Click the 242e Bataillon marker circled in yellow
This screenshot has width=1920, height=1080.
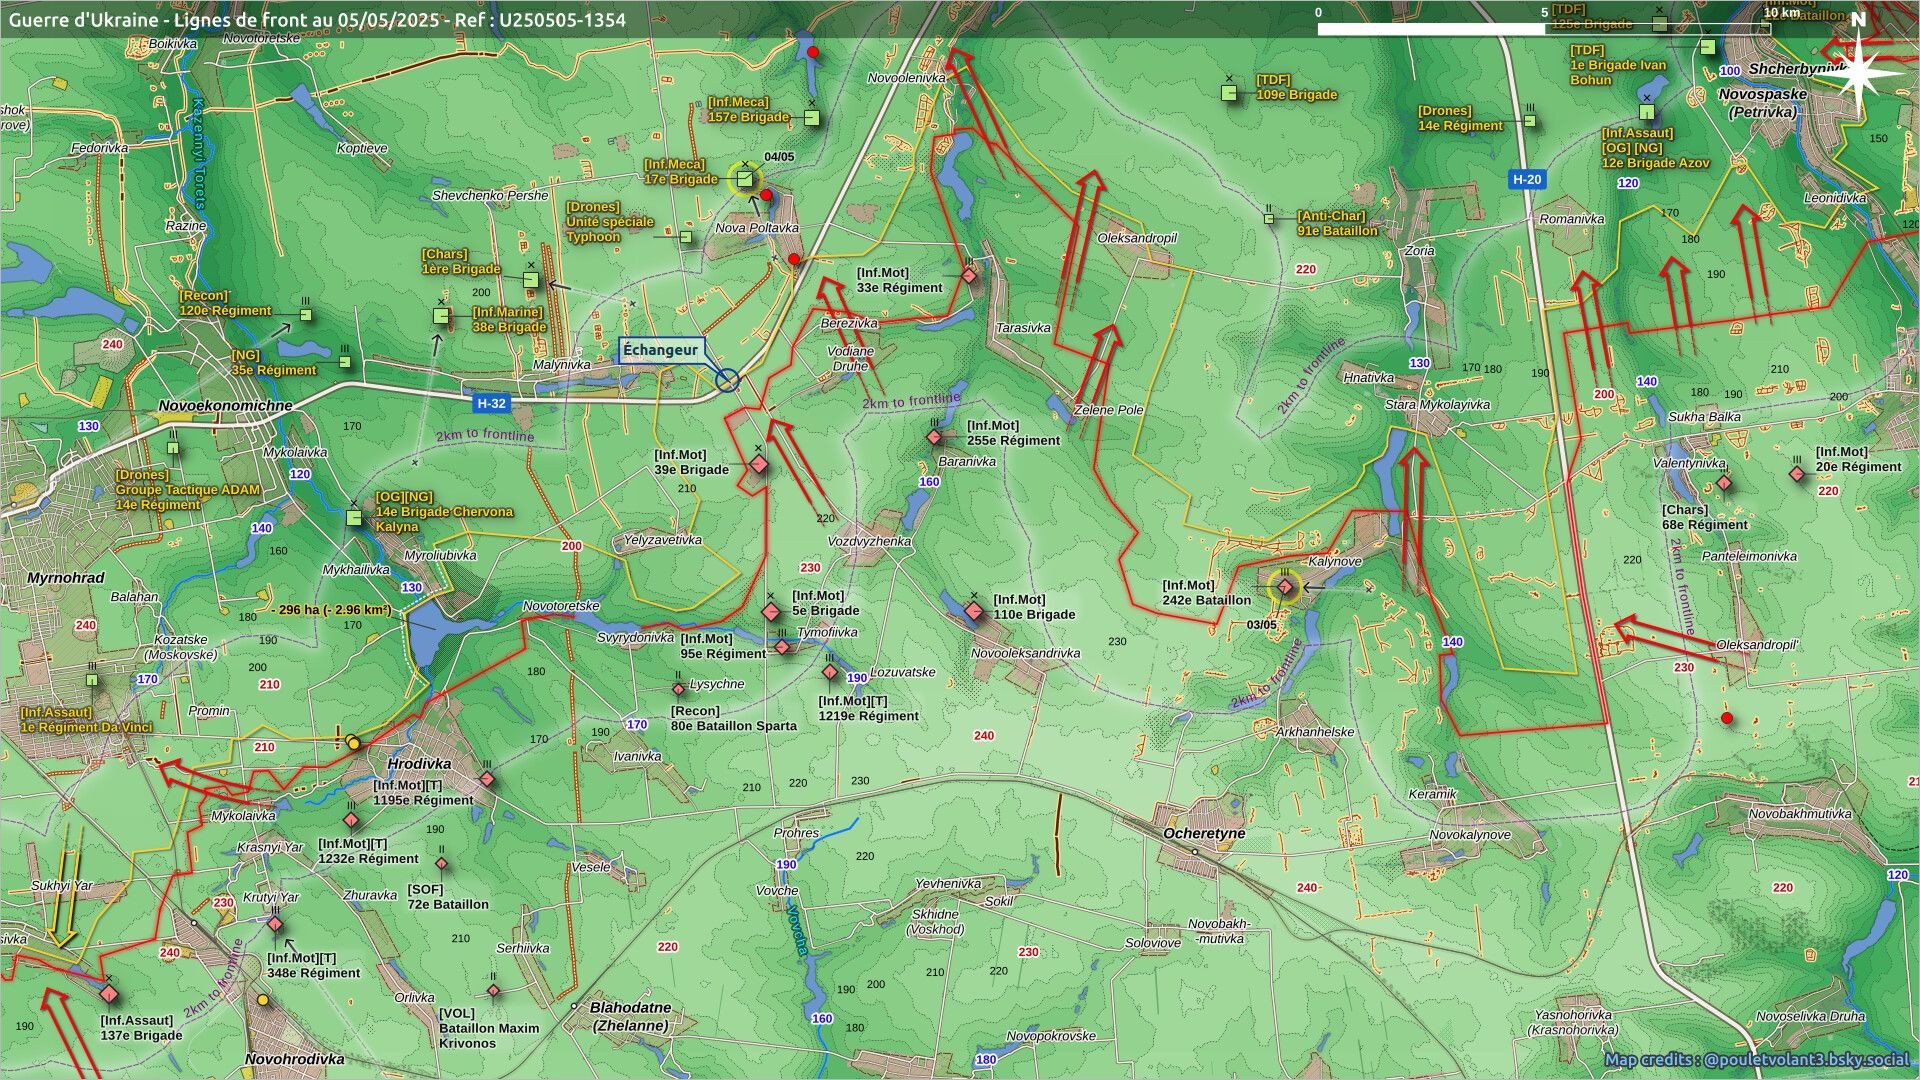pos(1285,586)
